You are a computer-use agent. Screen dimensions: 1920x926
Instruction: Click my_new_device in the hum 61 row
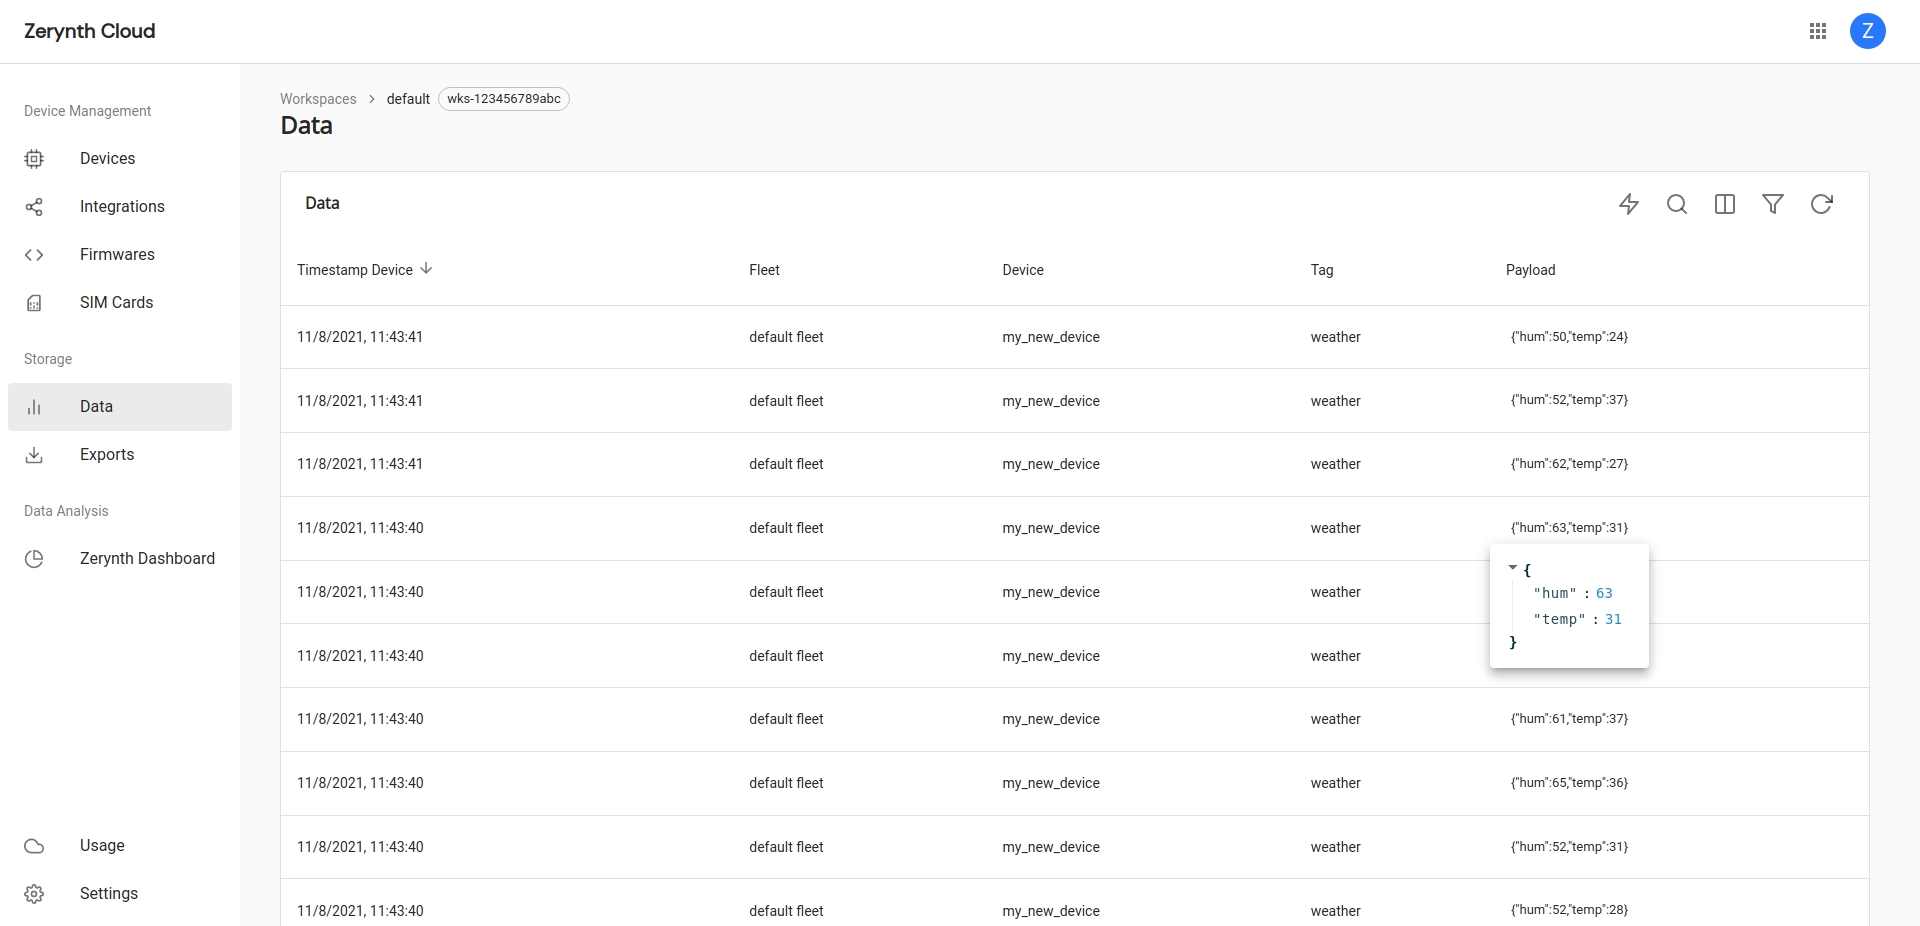(1051, 719)
